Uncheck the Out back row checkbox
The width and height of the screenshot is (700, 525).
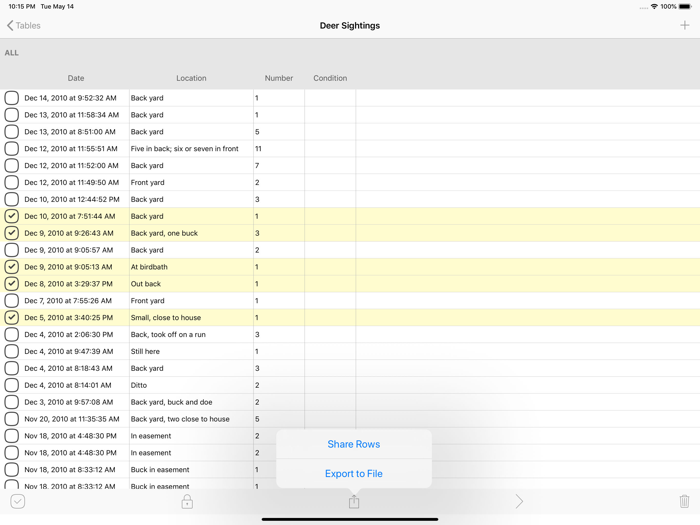(x=12, y=283)
